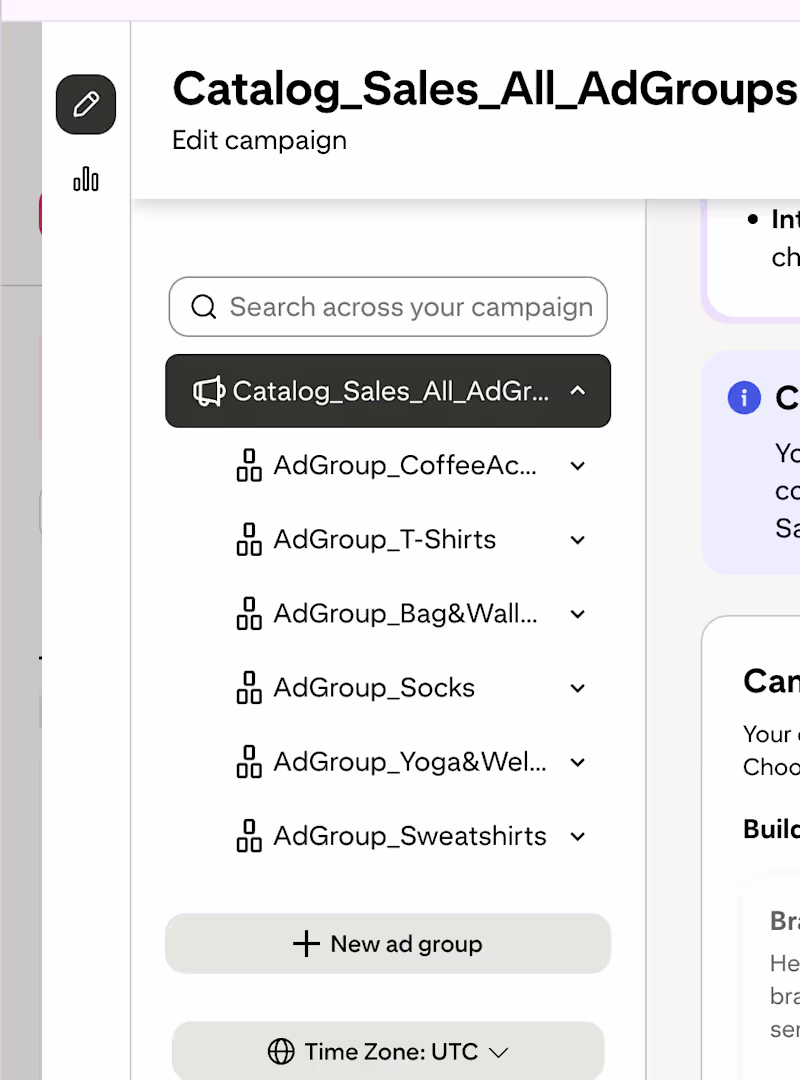Click the Catalog_Sales_All_AdGroups page title
Viewport: 800px width, 1080px height.
(485, 90)
